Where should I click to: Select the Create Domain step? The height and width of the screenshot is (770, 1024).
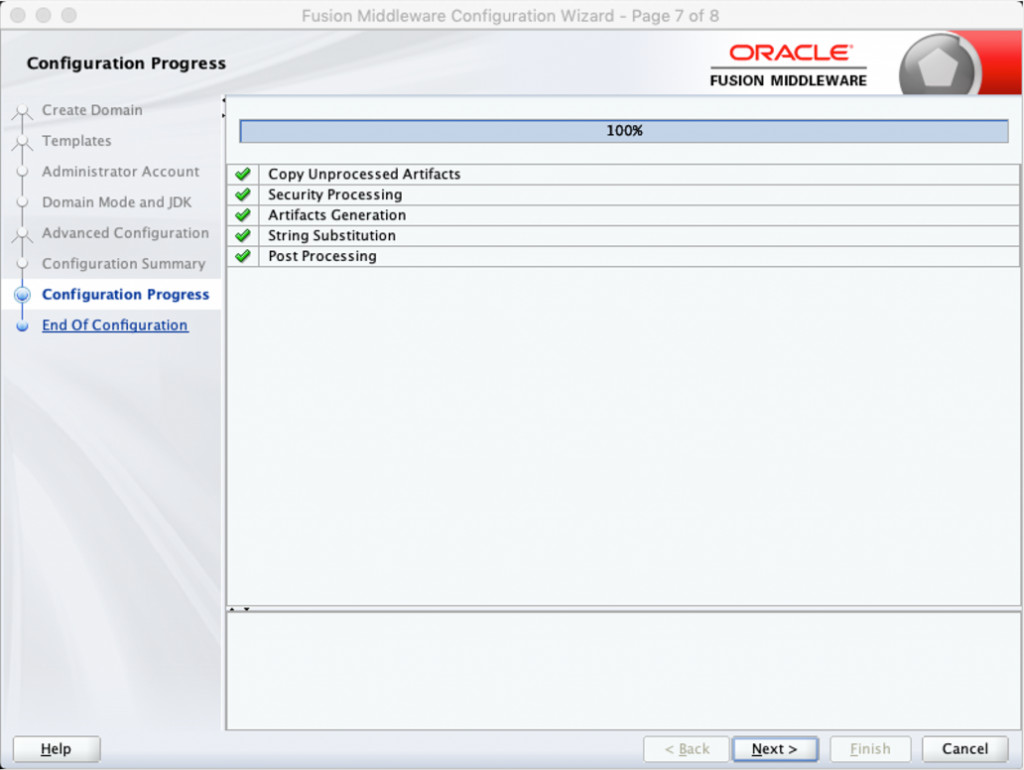pyautogui.click(x=92, y=110)
